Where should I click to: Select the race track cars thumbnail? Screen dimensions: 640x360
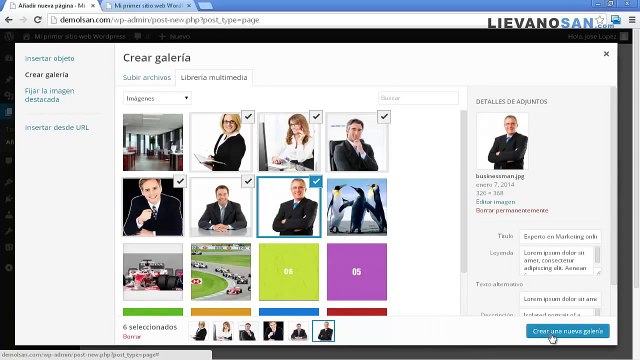221,272
